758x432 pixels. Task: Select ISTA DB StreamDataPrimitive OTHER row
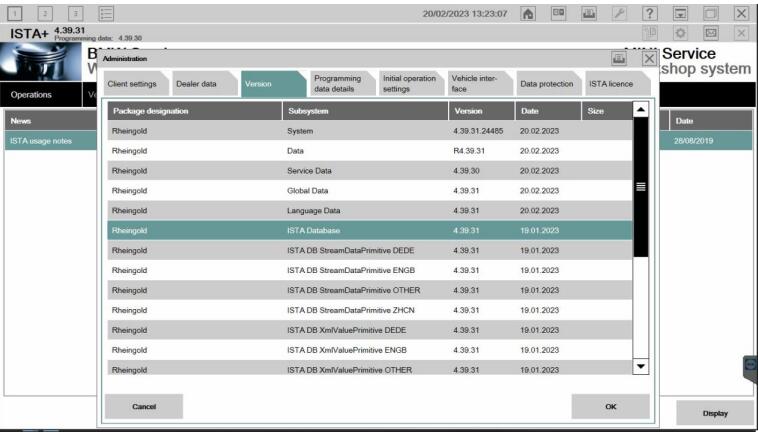click(x=370, y=290)
